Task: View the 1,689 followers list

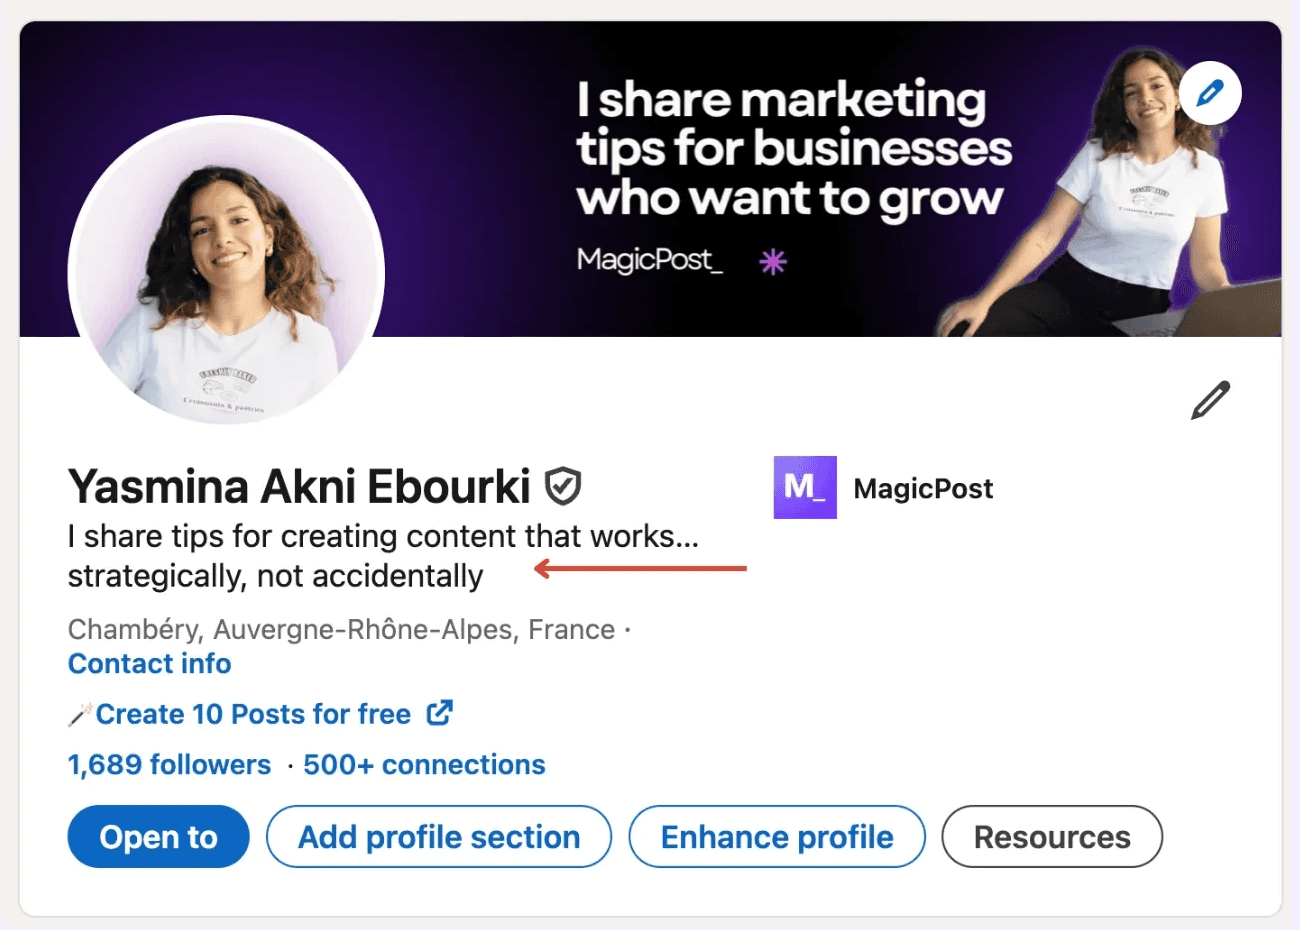Action: click(168, 764)
